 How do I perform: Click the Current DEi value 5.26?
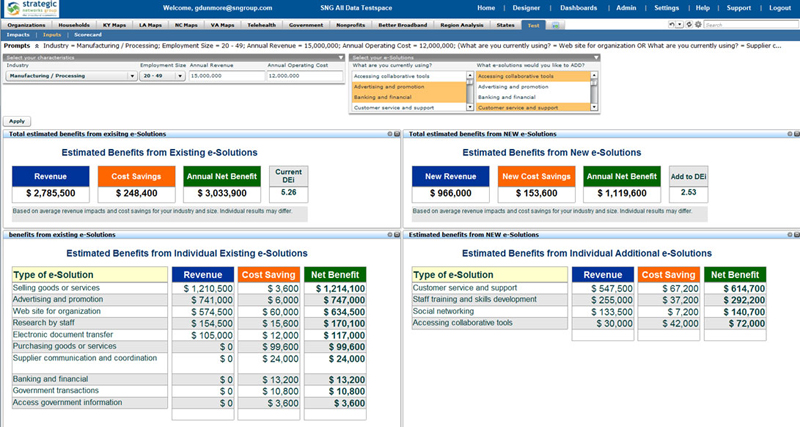point(288,193)
